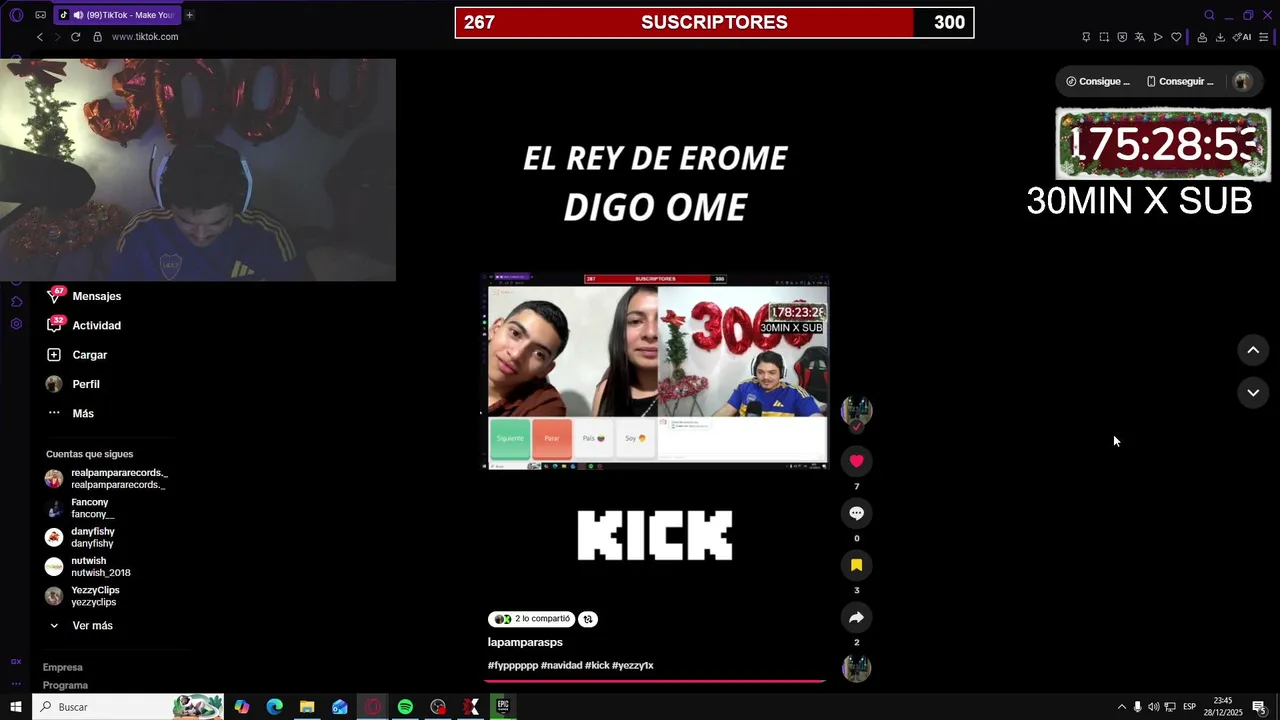This screenshot has height=720, width=1280.
Task: Open the system volume control
Action: (1153, 707)
